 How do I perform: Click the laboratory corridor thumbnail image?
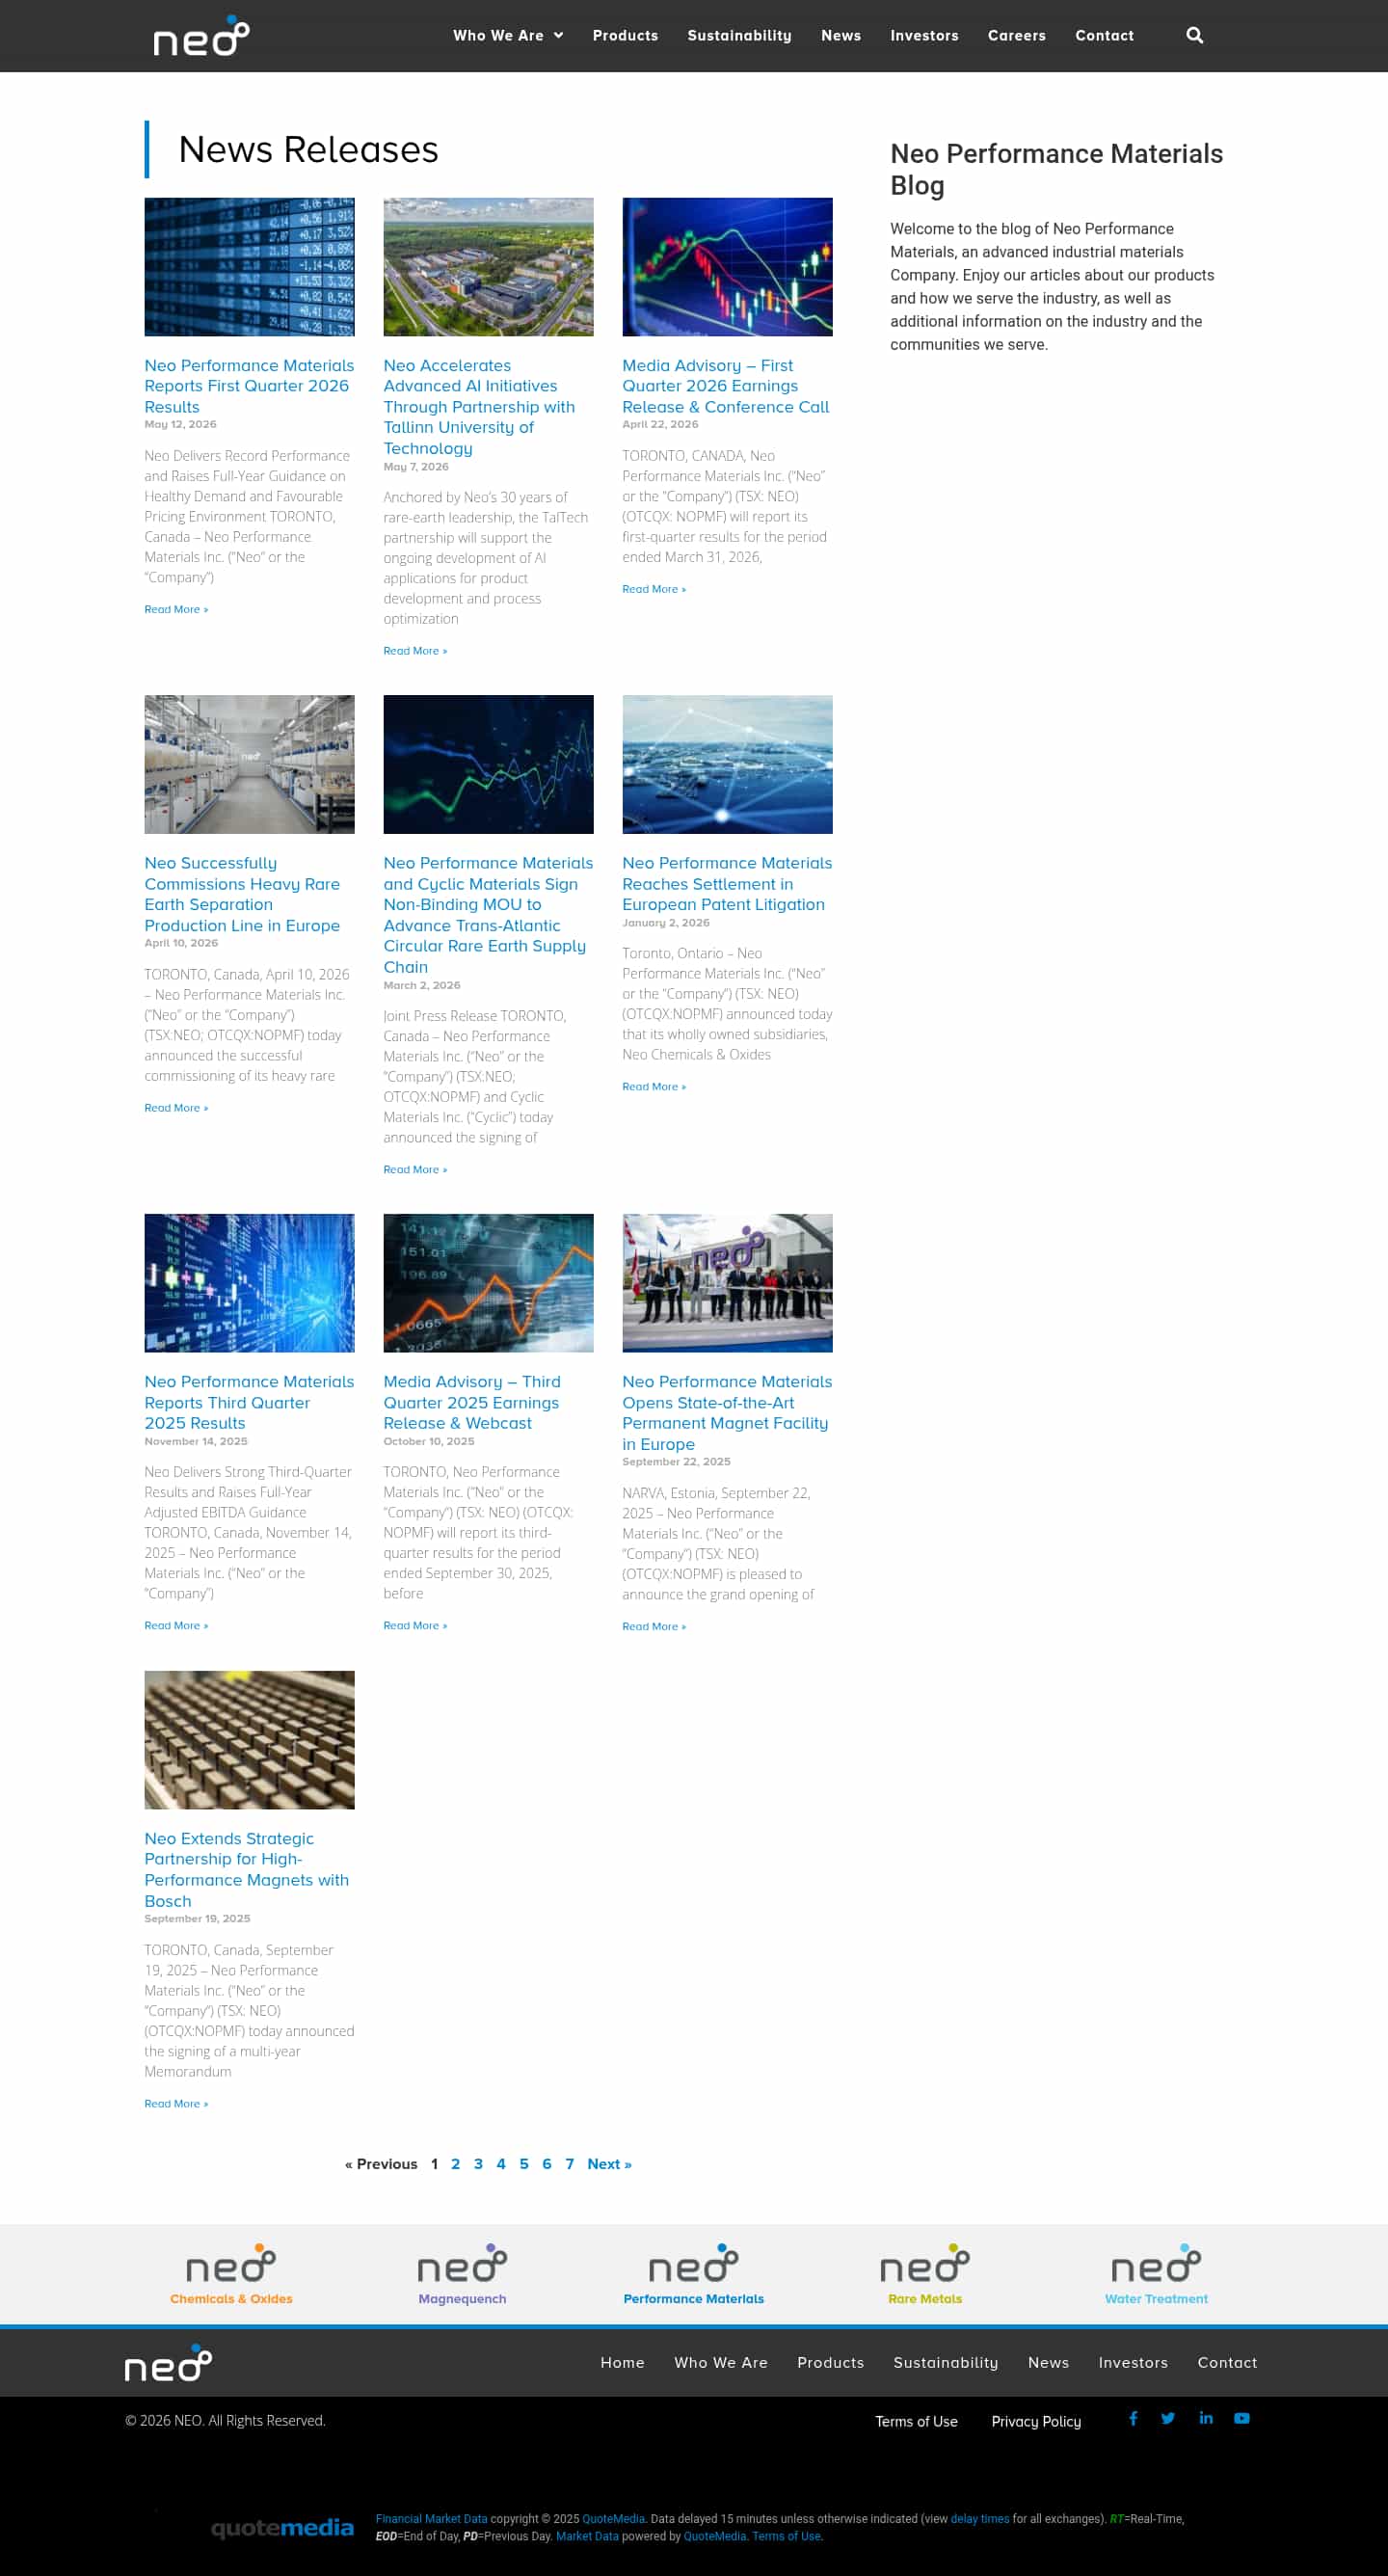click(249, 765)
